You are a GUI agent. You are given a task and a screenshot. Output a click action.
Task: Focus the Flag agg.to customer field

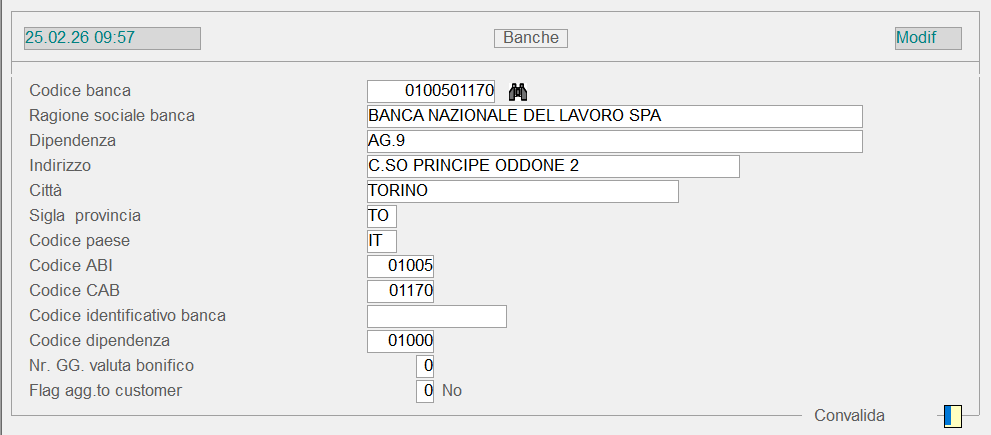(425, 391)
